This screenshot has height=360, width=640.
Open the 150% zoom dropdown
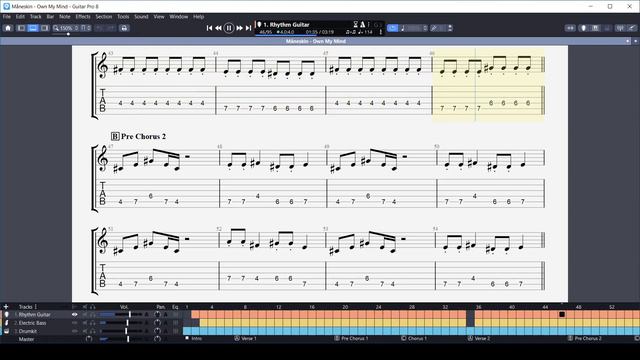(x=65, y=28)
